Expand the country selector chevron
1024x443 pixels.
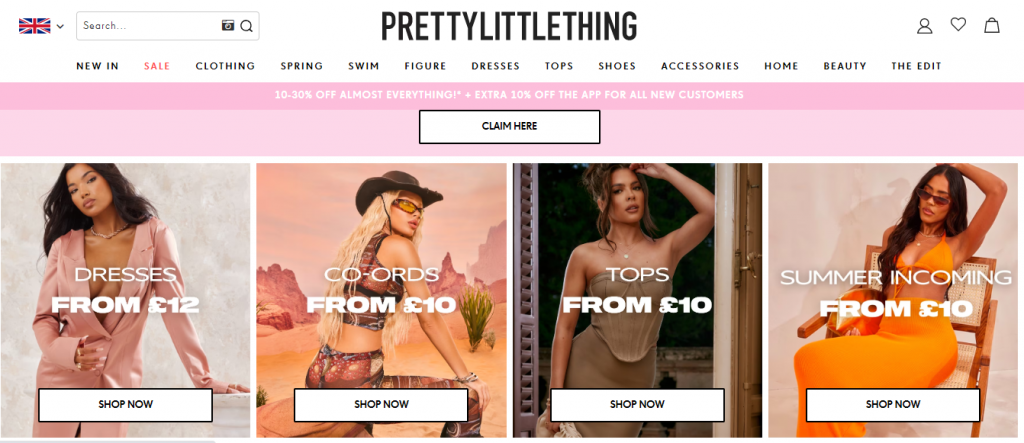point(60,27)
